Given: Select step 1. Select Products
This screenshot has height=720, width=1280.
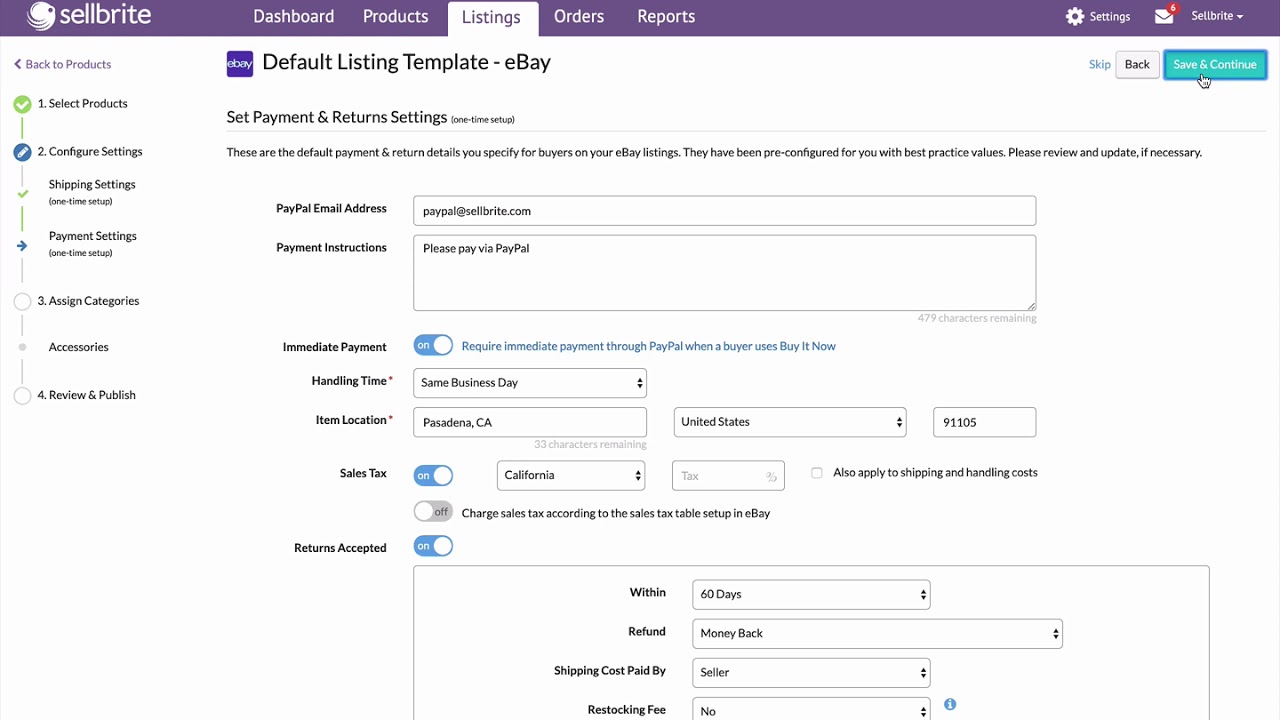Looking at the screenshot, I should tap(82, 104).
